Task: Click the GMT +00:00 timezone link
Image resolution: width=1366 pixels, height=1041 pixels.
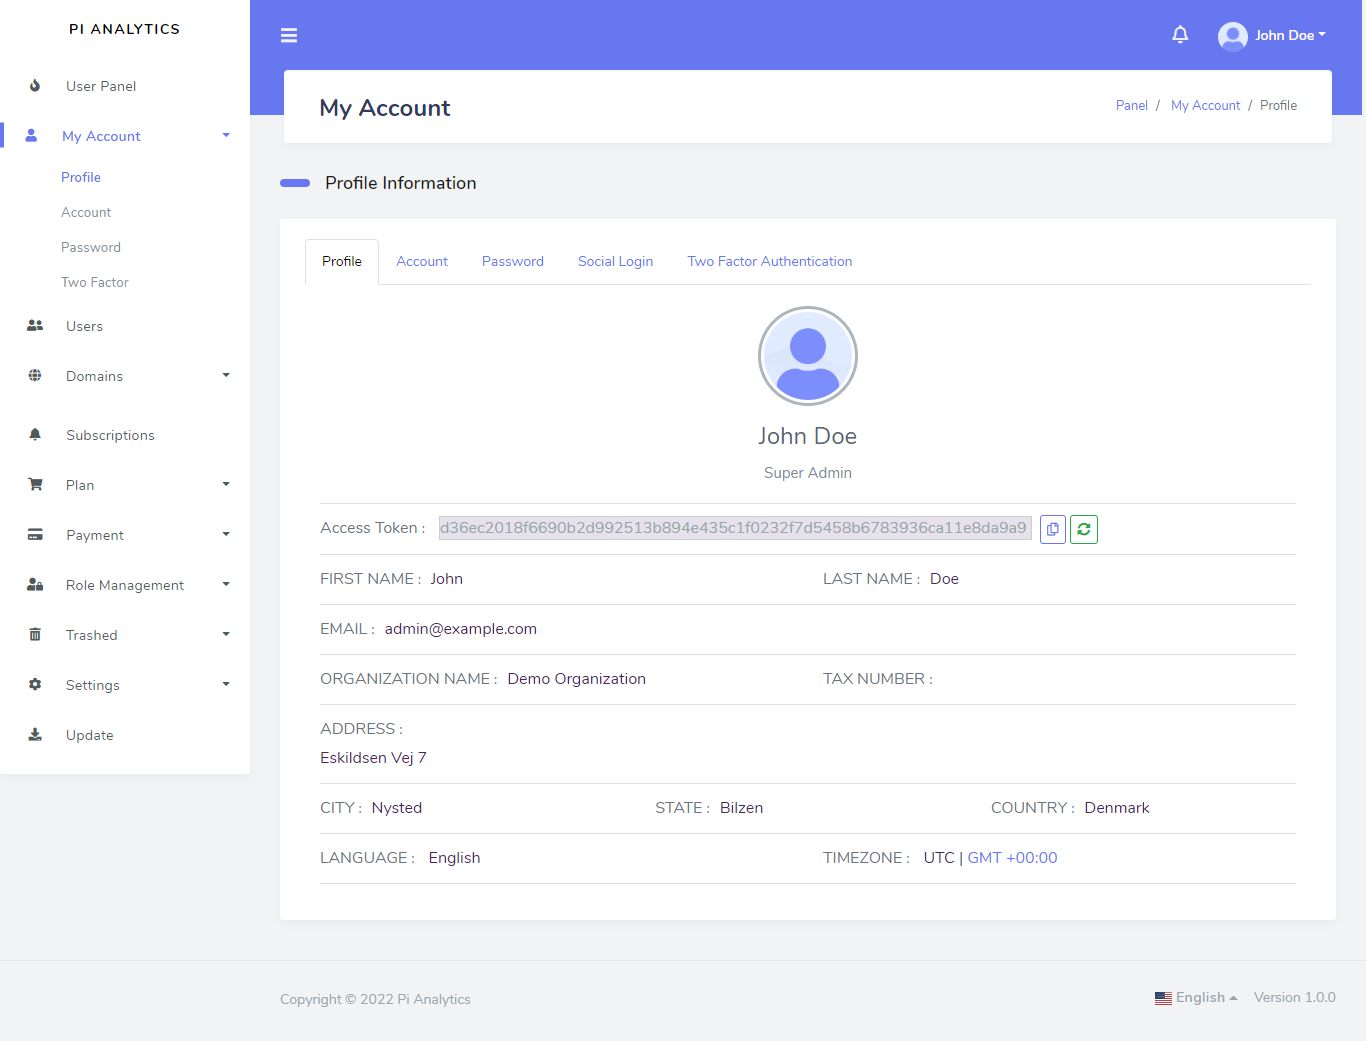Action: click(1012, 858)
